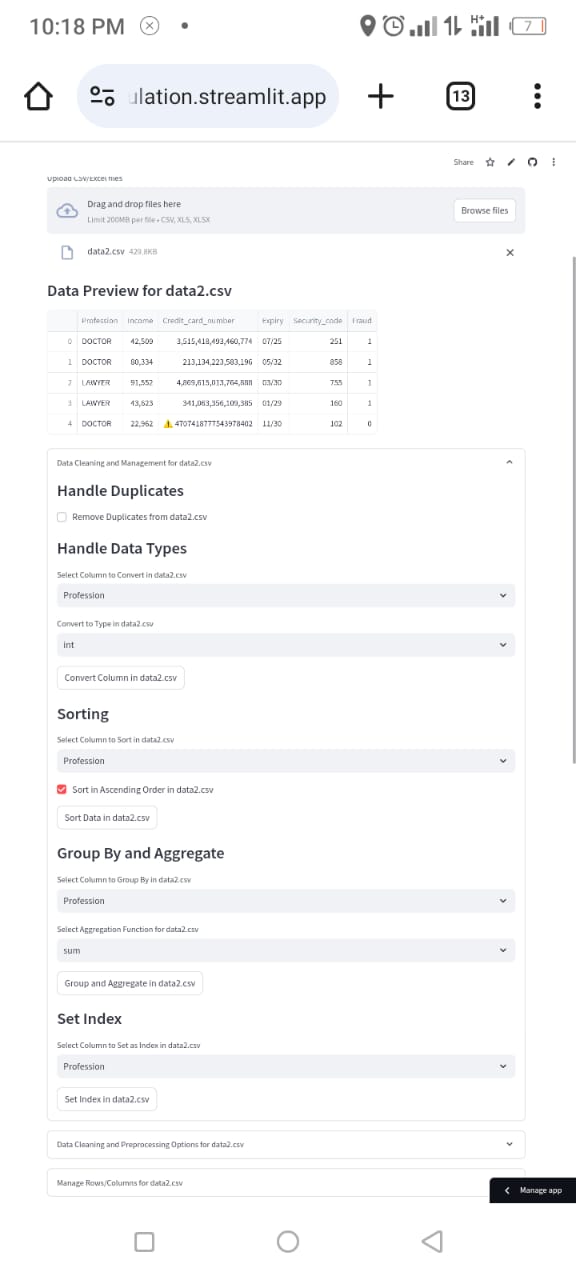Click the Security_code column header

click(x=318, y=321)
